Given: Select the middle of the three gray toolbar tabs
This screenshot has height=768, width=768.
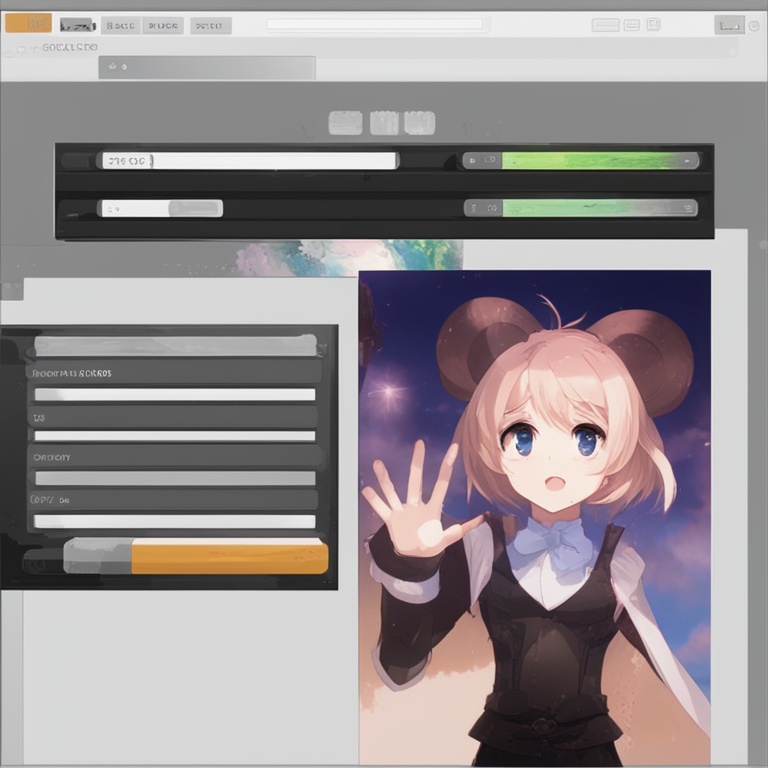Looking at the screenshot, I should 163,25.
